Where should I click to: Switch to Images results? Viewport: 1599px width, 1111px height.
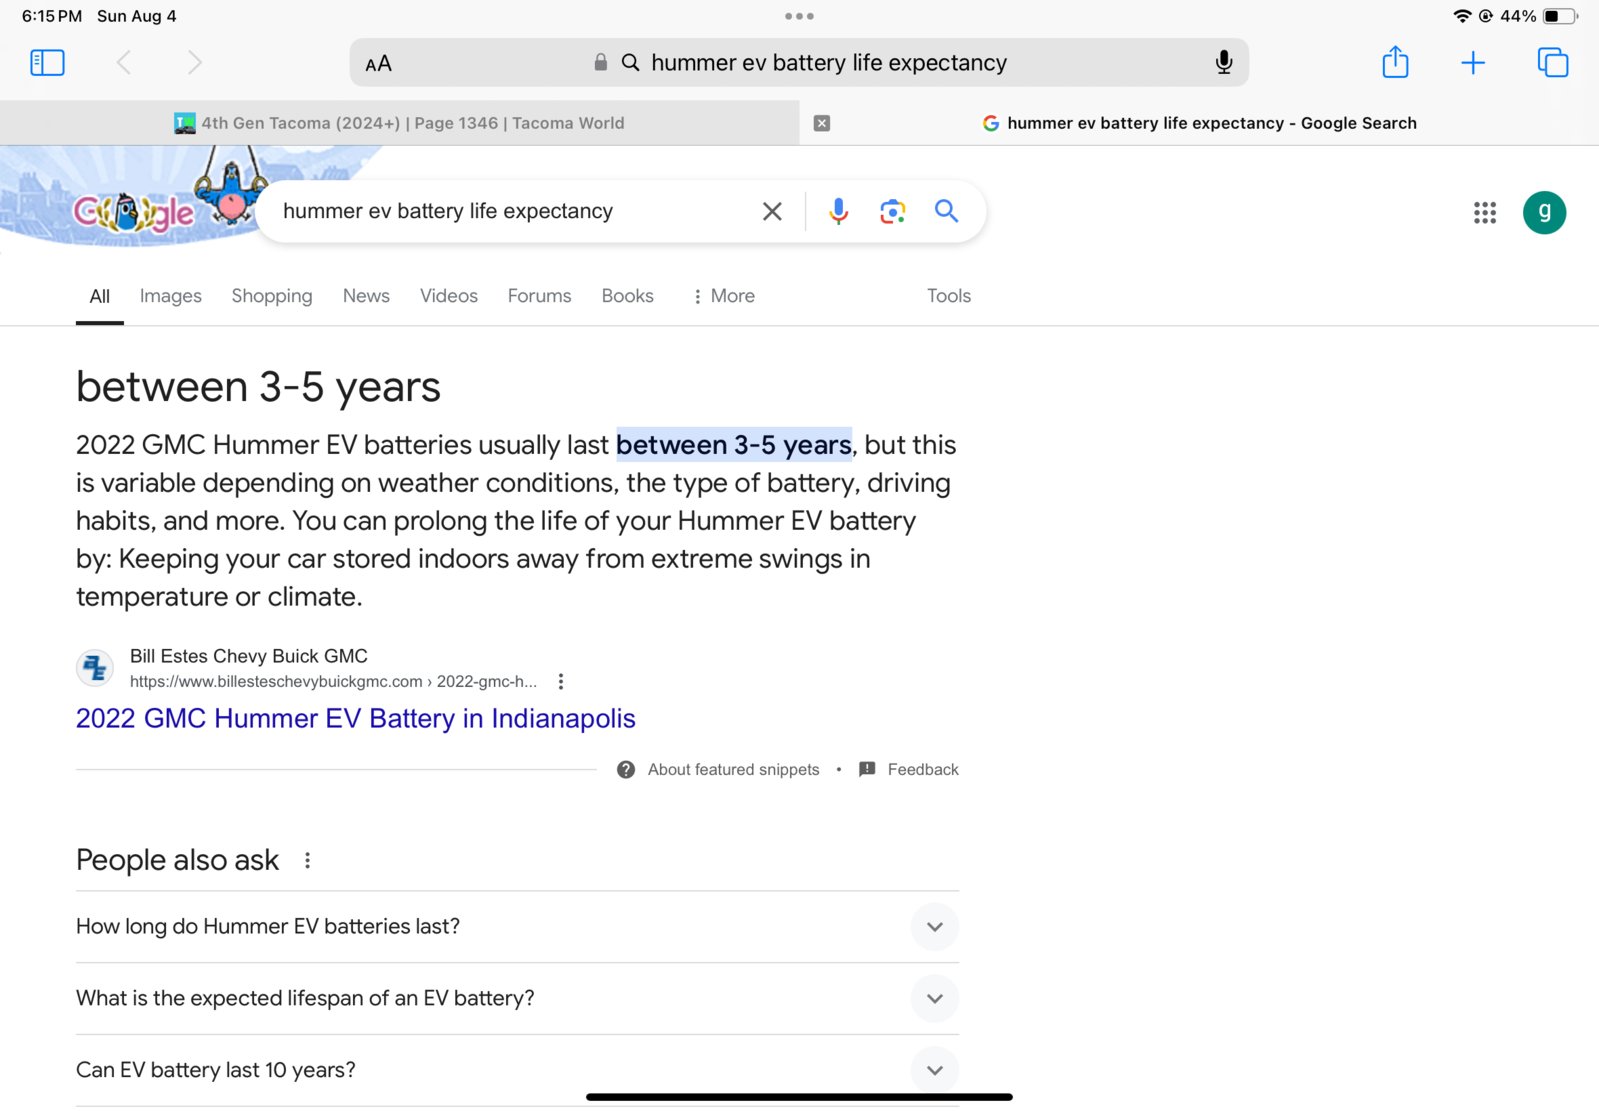171,296
